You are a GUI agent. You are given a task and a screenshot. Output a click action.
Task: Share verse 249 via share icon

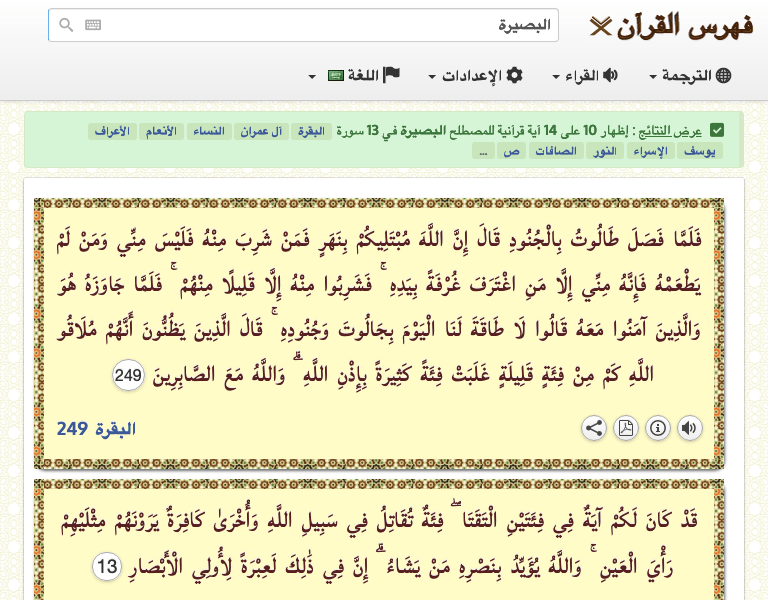pyautogui.click(x=594, y=429)
